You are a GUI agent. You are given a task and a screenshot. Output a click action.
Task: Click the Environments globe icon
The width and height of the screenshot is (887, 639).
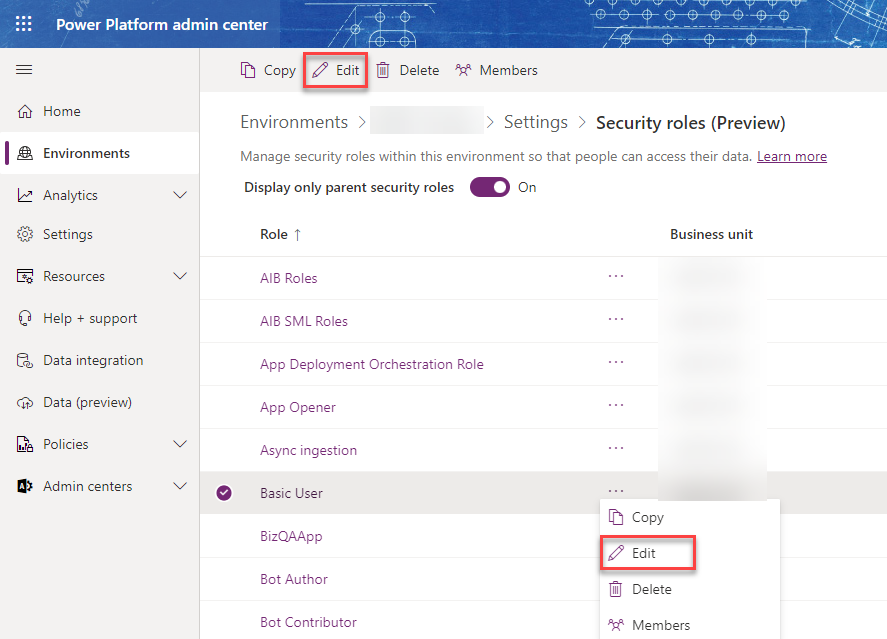[25, 153]
